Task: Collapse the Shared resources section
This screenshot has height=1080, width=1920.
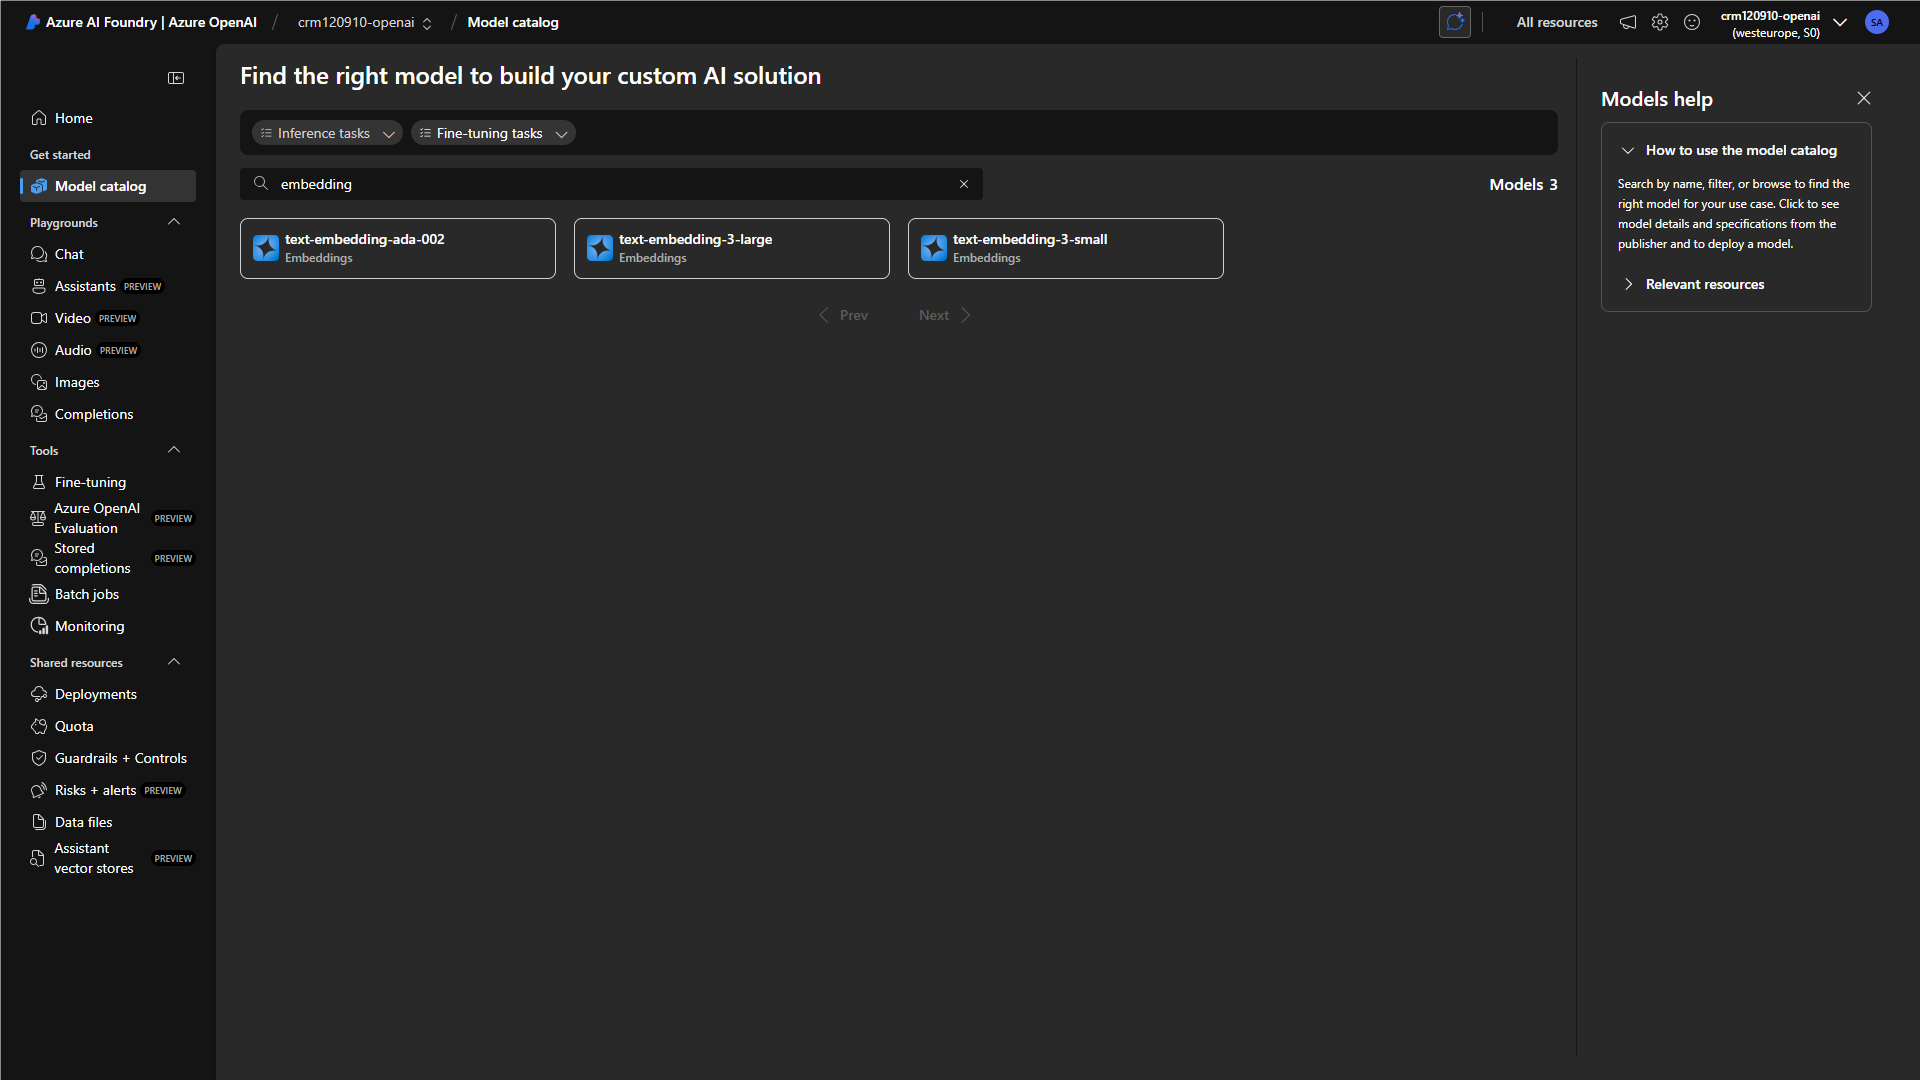Action: click(x=174, y=662)
